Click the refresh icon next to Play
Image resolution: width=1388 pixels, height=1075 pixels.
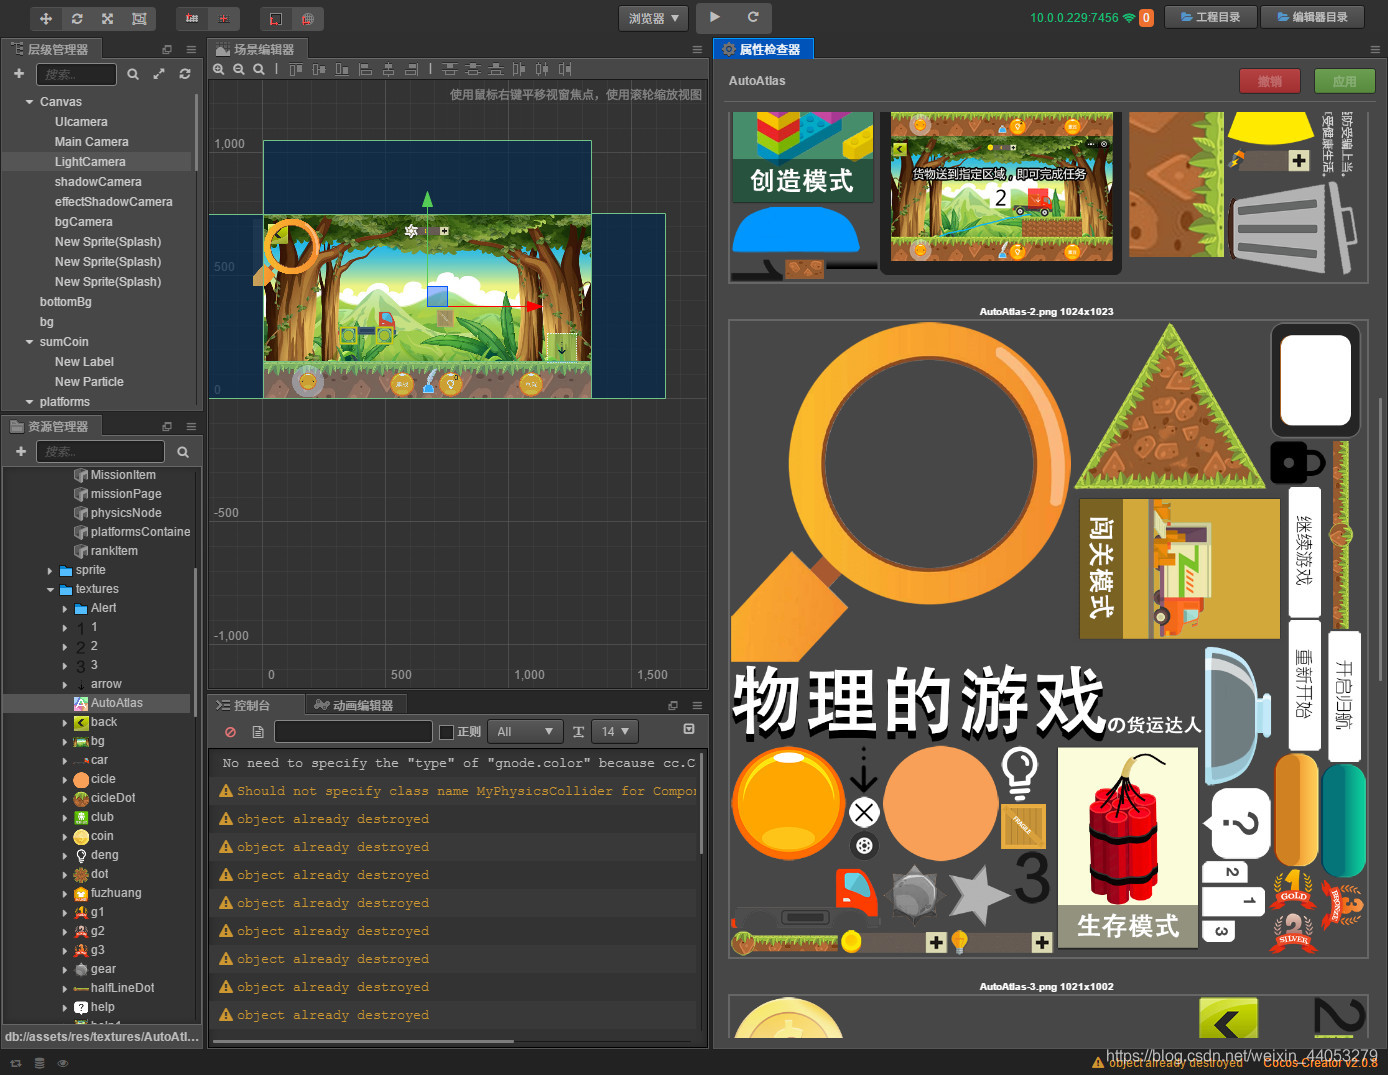[x=754, y=17]
